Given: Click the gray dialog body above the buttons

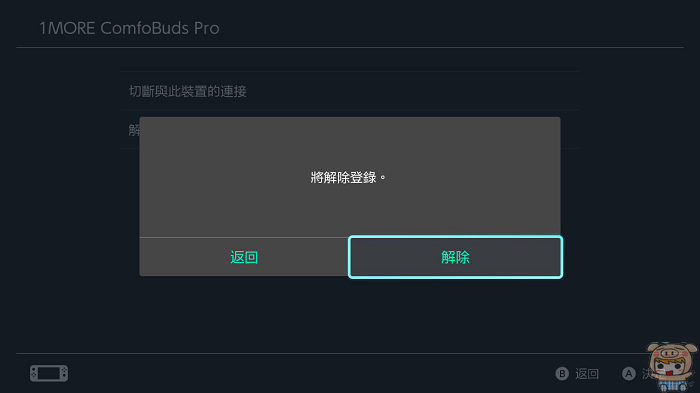Looking at the screenshot, I should tap(350, 177).
